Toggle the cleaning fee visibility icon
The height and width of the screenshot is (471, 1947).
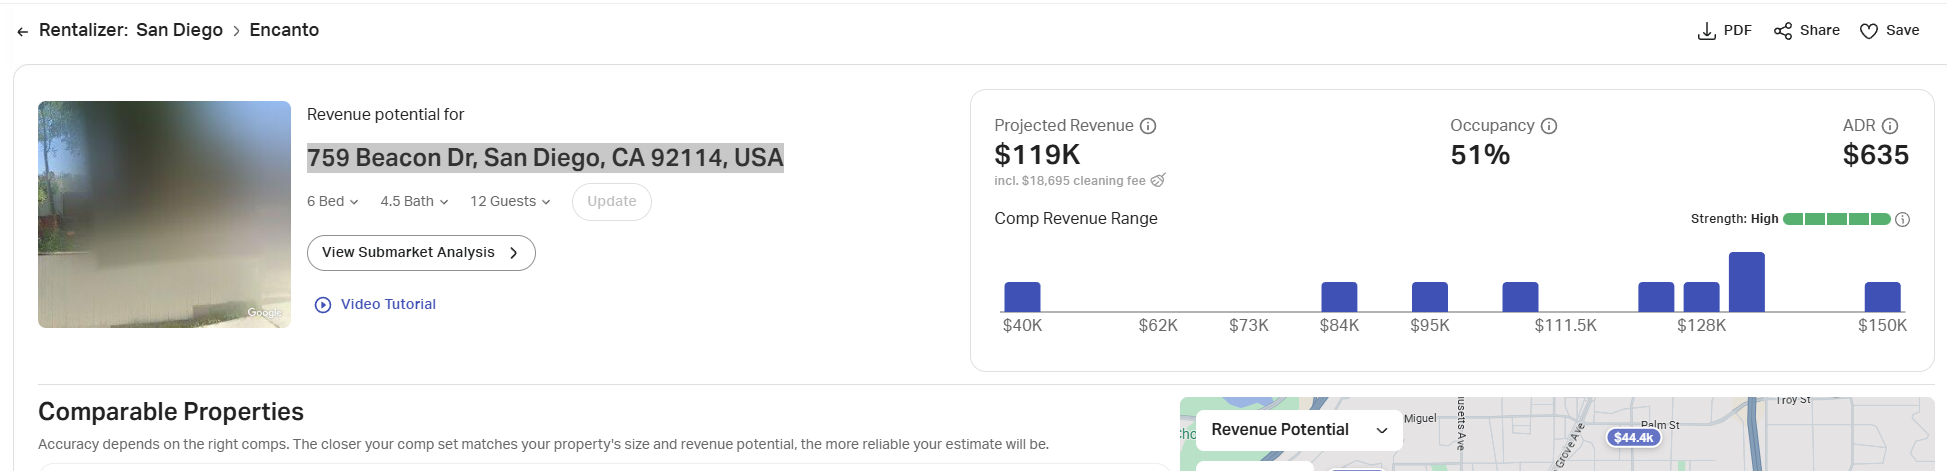1158,181
